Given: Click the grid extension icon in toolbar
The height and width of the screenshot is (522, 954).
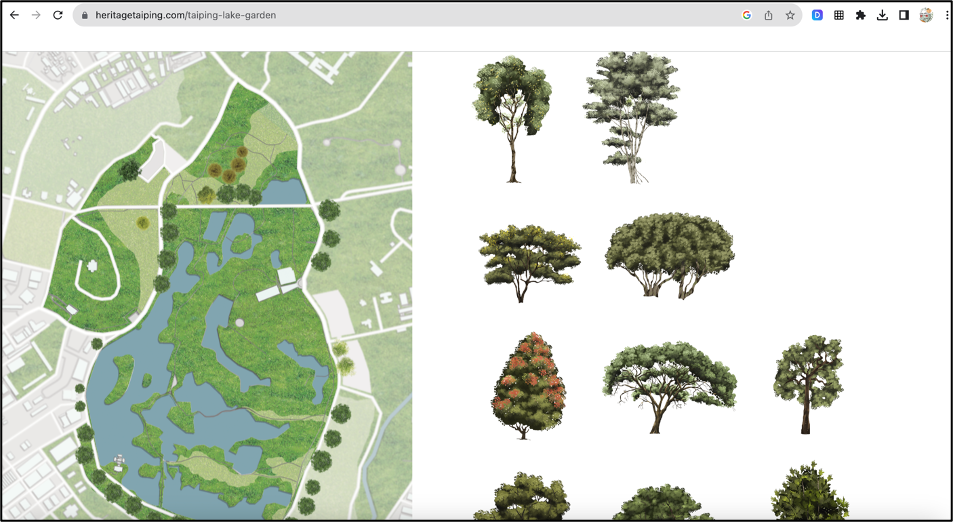Looking at the screenshot, I should (x=839, y=16).
